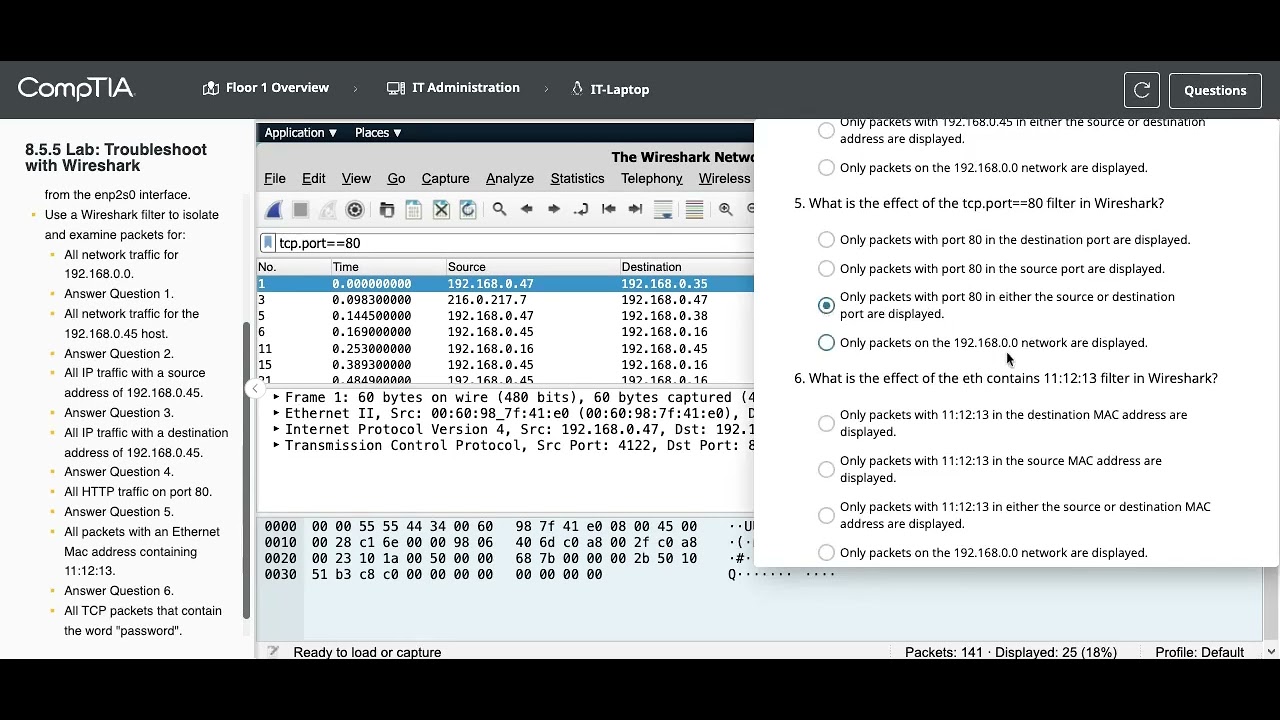Open the View menu
Viewport: 1280px width, 720px height.
coord(356,179)
